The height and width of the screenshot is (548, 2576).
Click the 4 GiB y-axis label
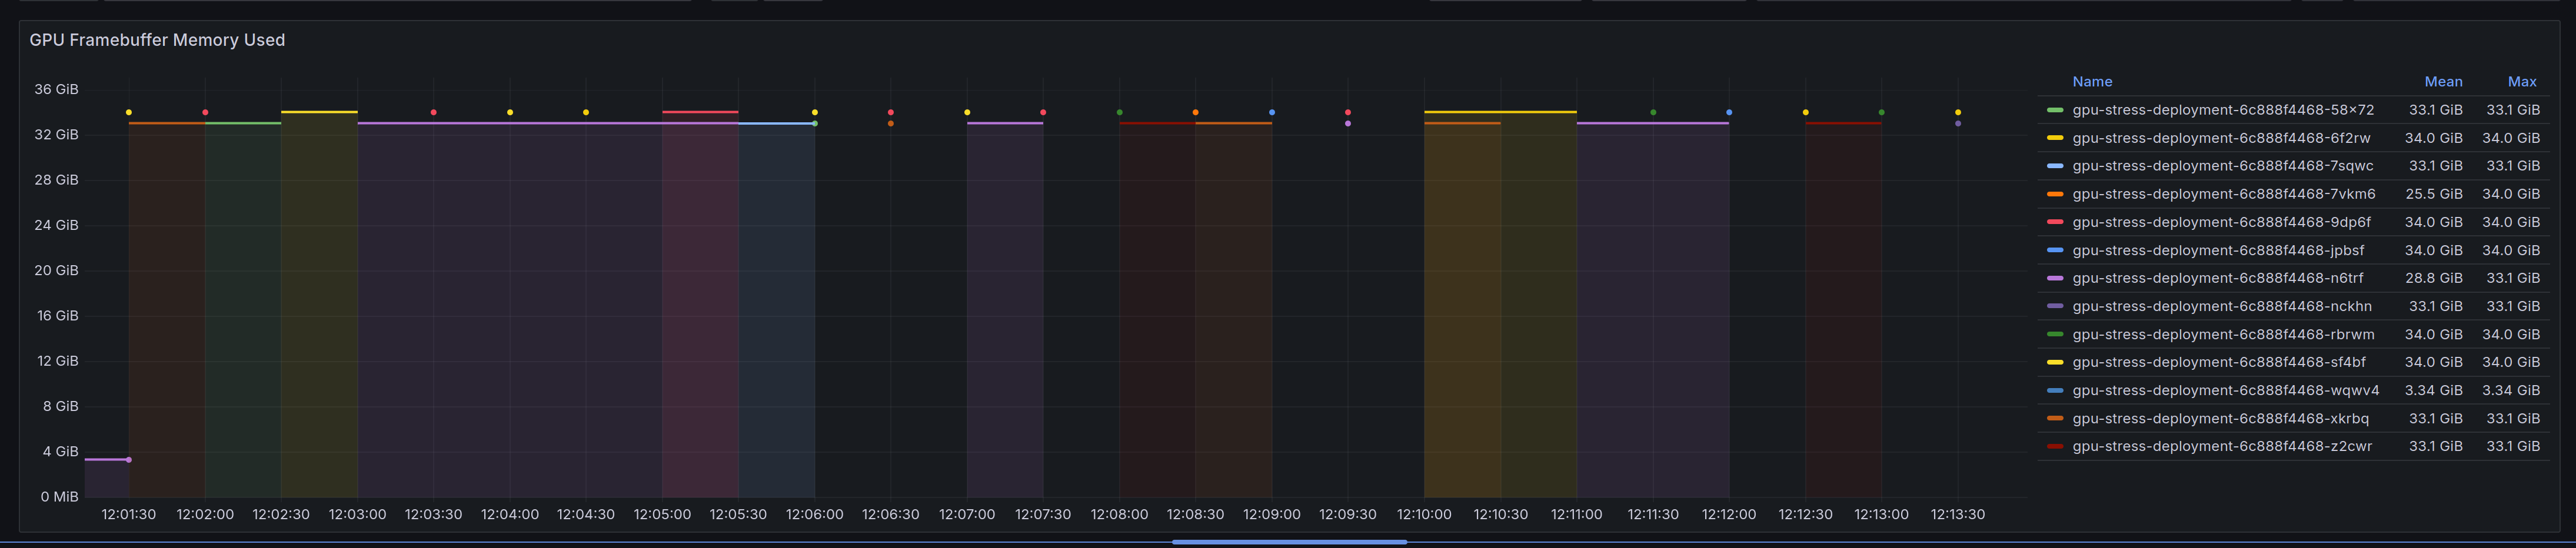(60, 452)
